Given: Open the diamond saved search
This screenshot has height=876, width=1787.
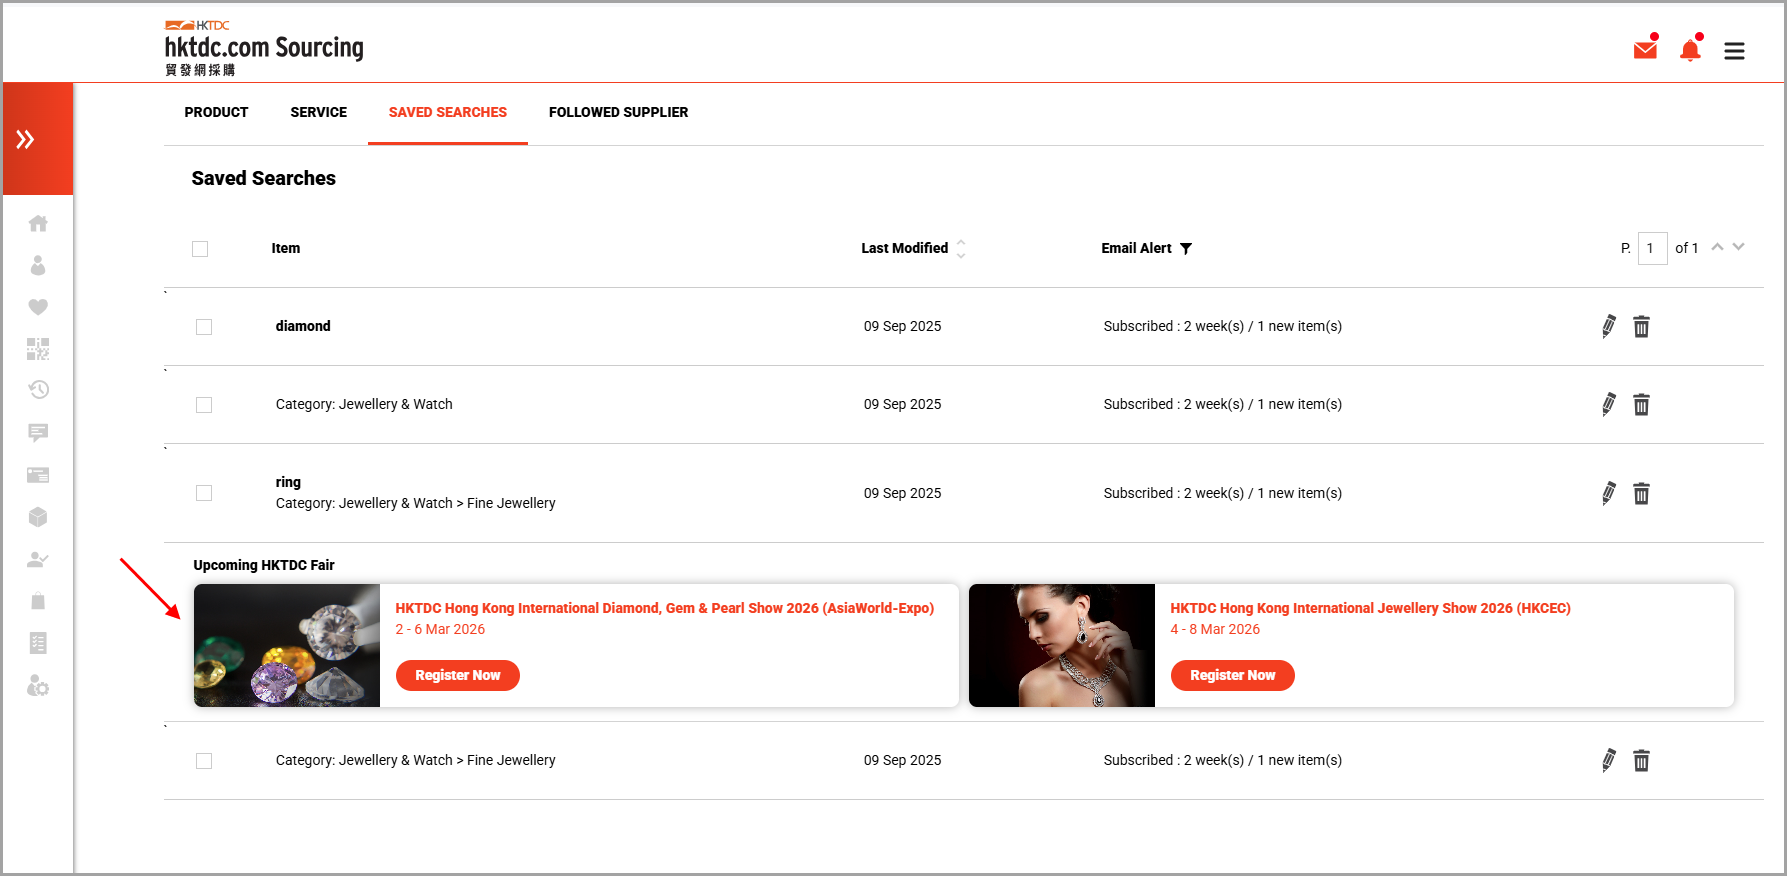Looking at the screenshot, I should point(303,326).
